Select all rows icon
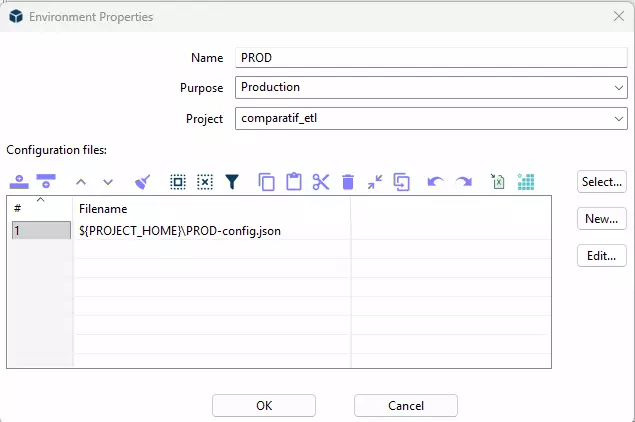This screenshot has height=422, width=635. pyautogui.click(x=178, y=182)
